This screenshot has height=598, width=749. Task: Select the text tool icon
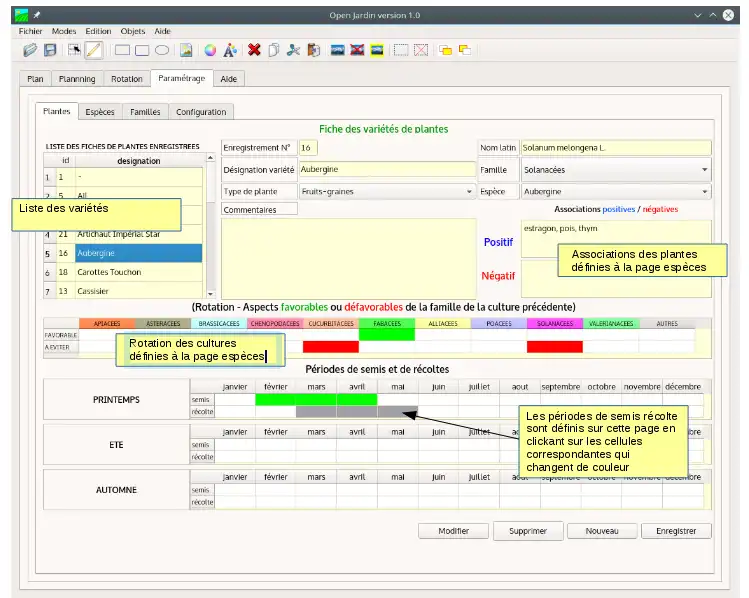point(230,49)
